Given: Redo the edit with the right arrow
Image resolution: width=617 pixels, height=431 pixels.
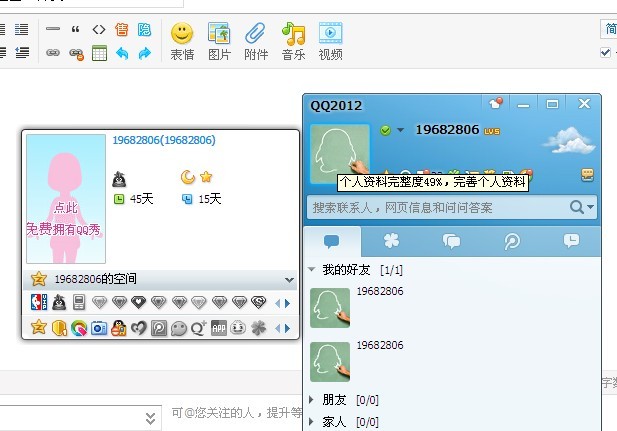Looking at the screenshot, I should [145, 53].
